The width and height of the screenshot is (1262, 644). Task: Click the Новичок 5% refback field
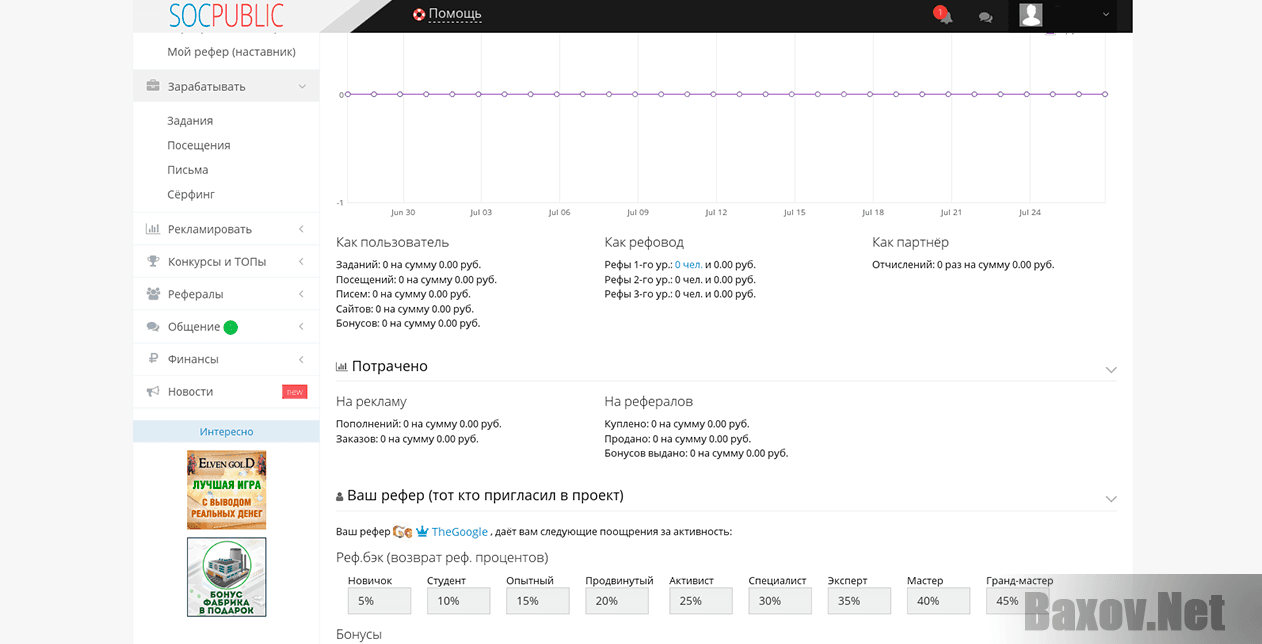tap(379, 601)
